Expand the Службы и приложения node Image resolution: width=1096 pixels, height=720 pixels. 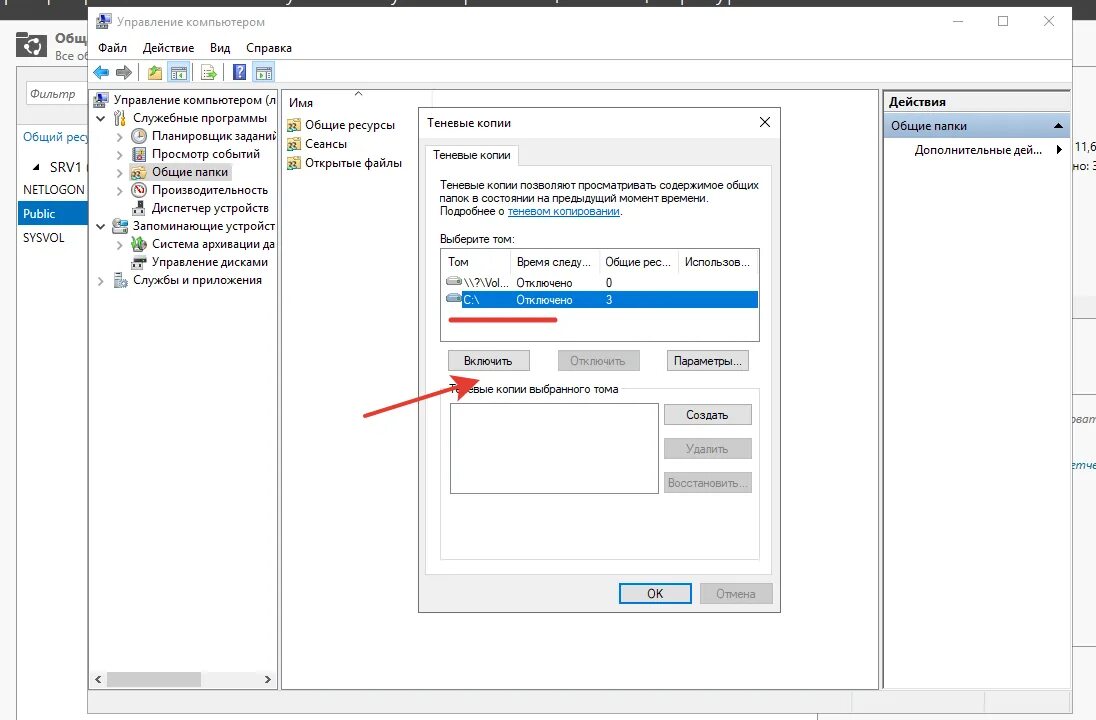point(101,281)
